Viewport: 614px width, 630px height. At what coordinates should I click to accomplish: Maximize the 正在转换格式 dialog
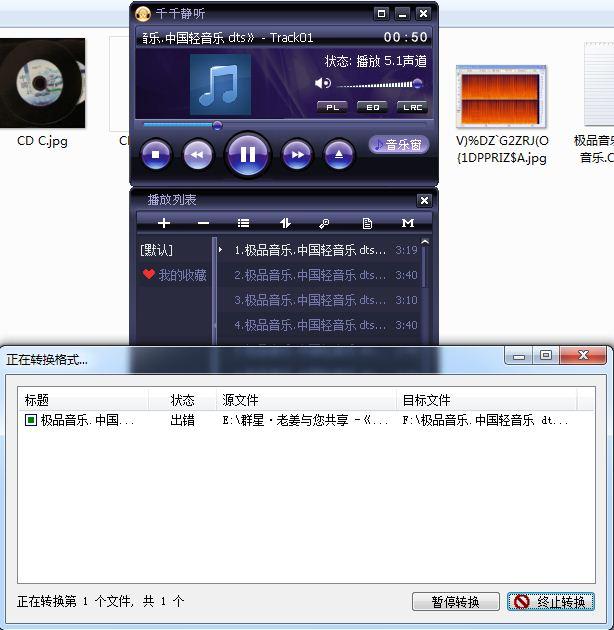pos(546,356)
